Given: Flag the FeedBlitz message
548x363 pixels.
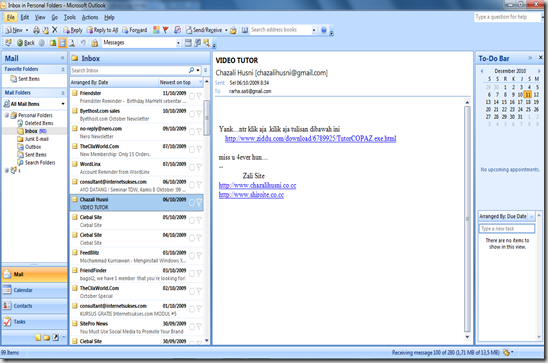Looking at the screenshot, I should tap(199, 256).
